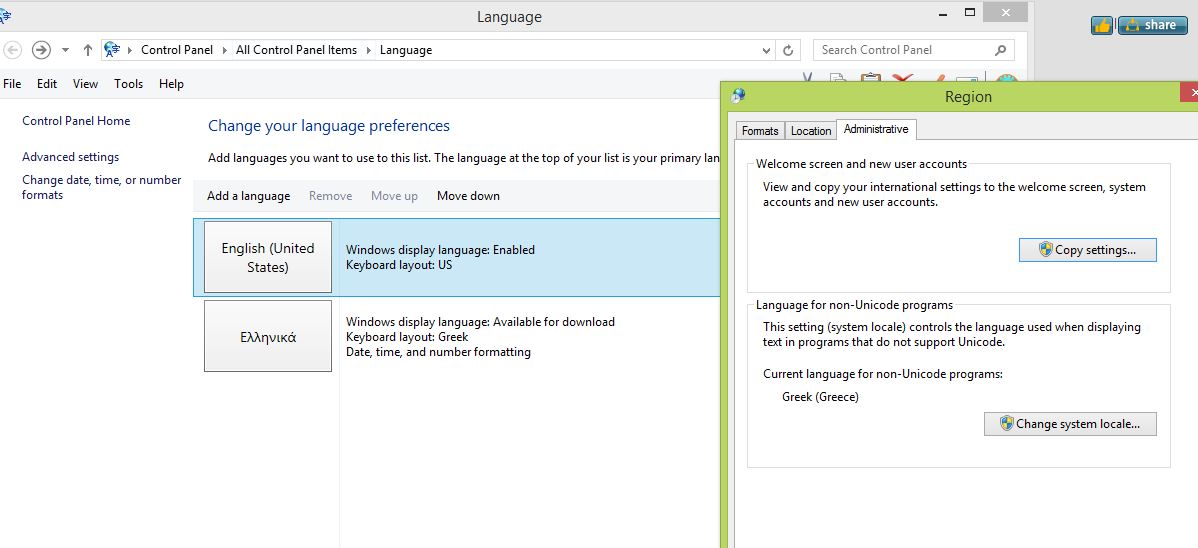Switch to the Location tab
Screen dimensions: 1198x548
pos(811,131)
